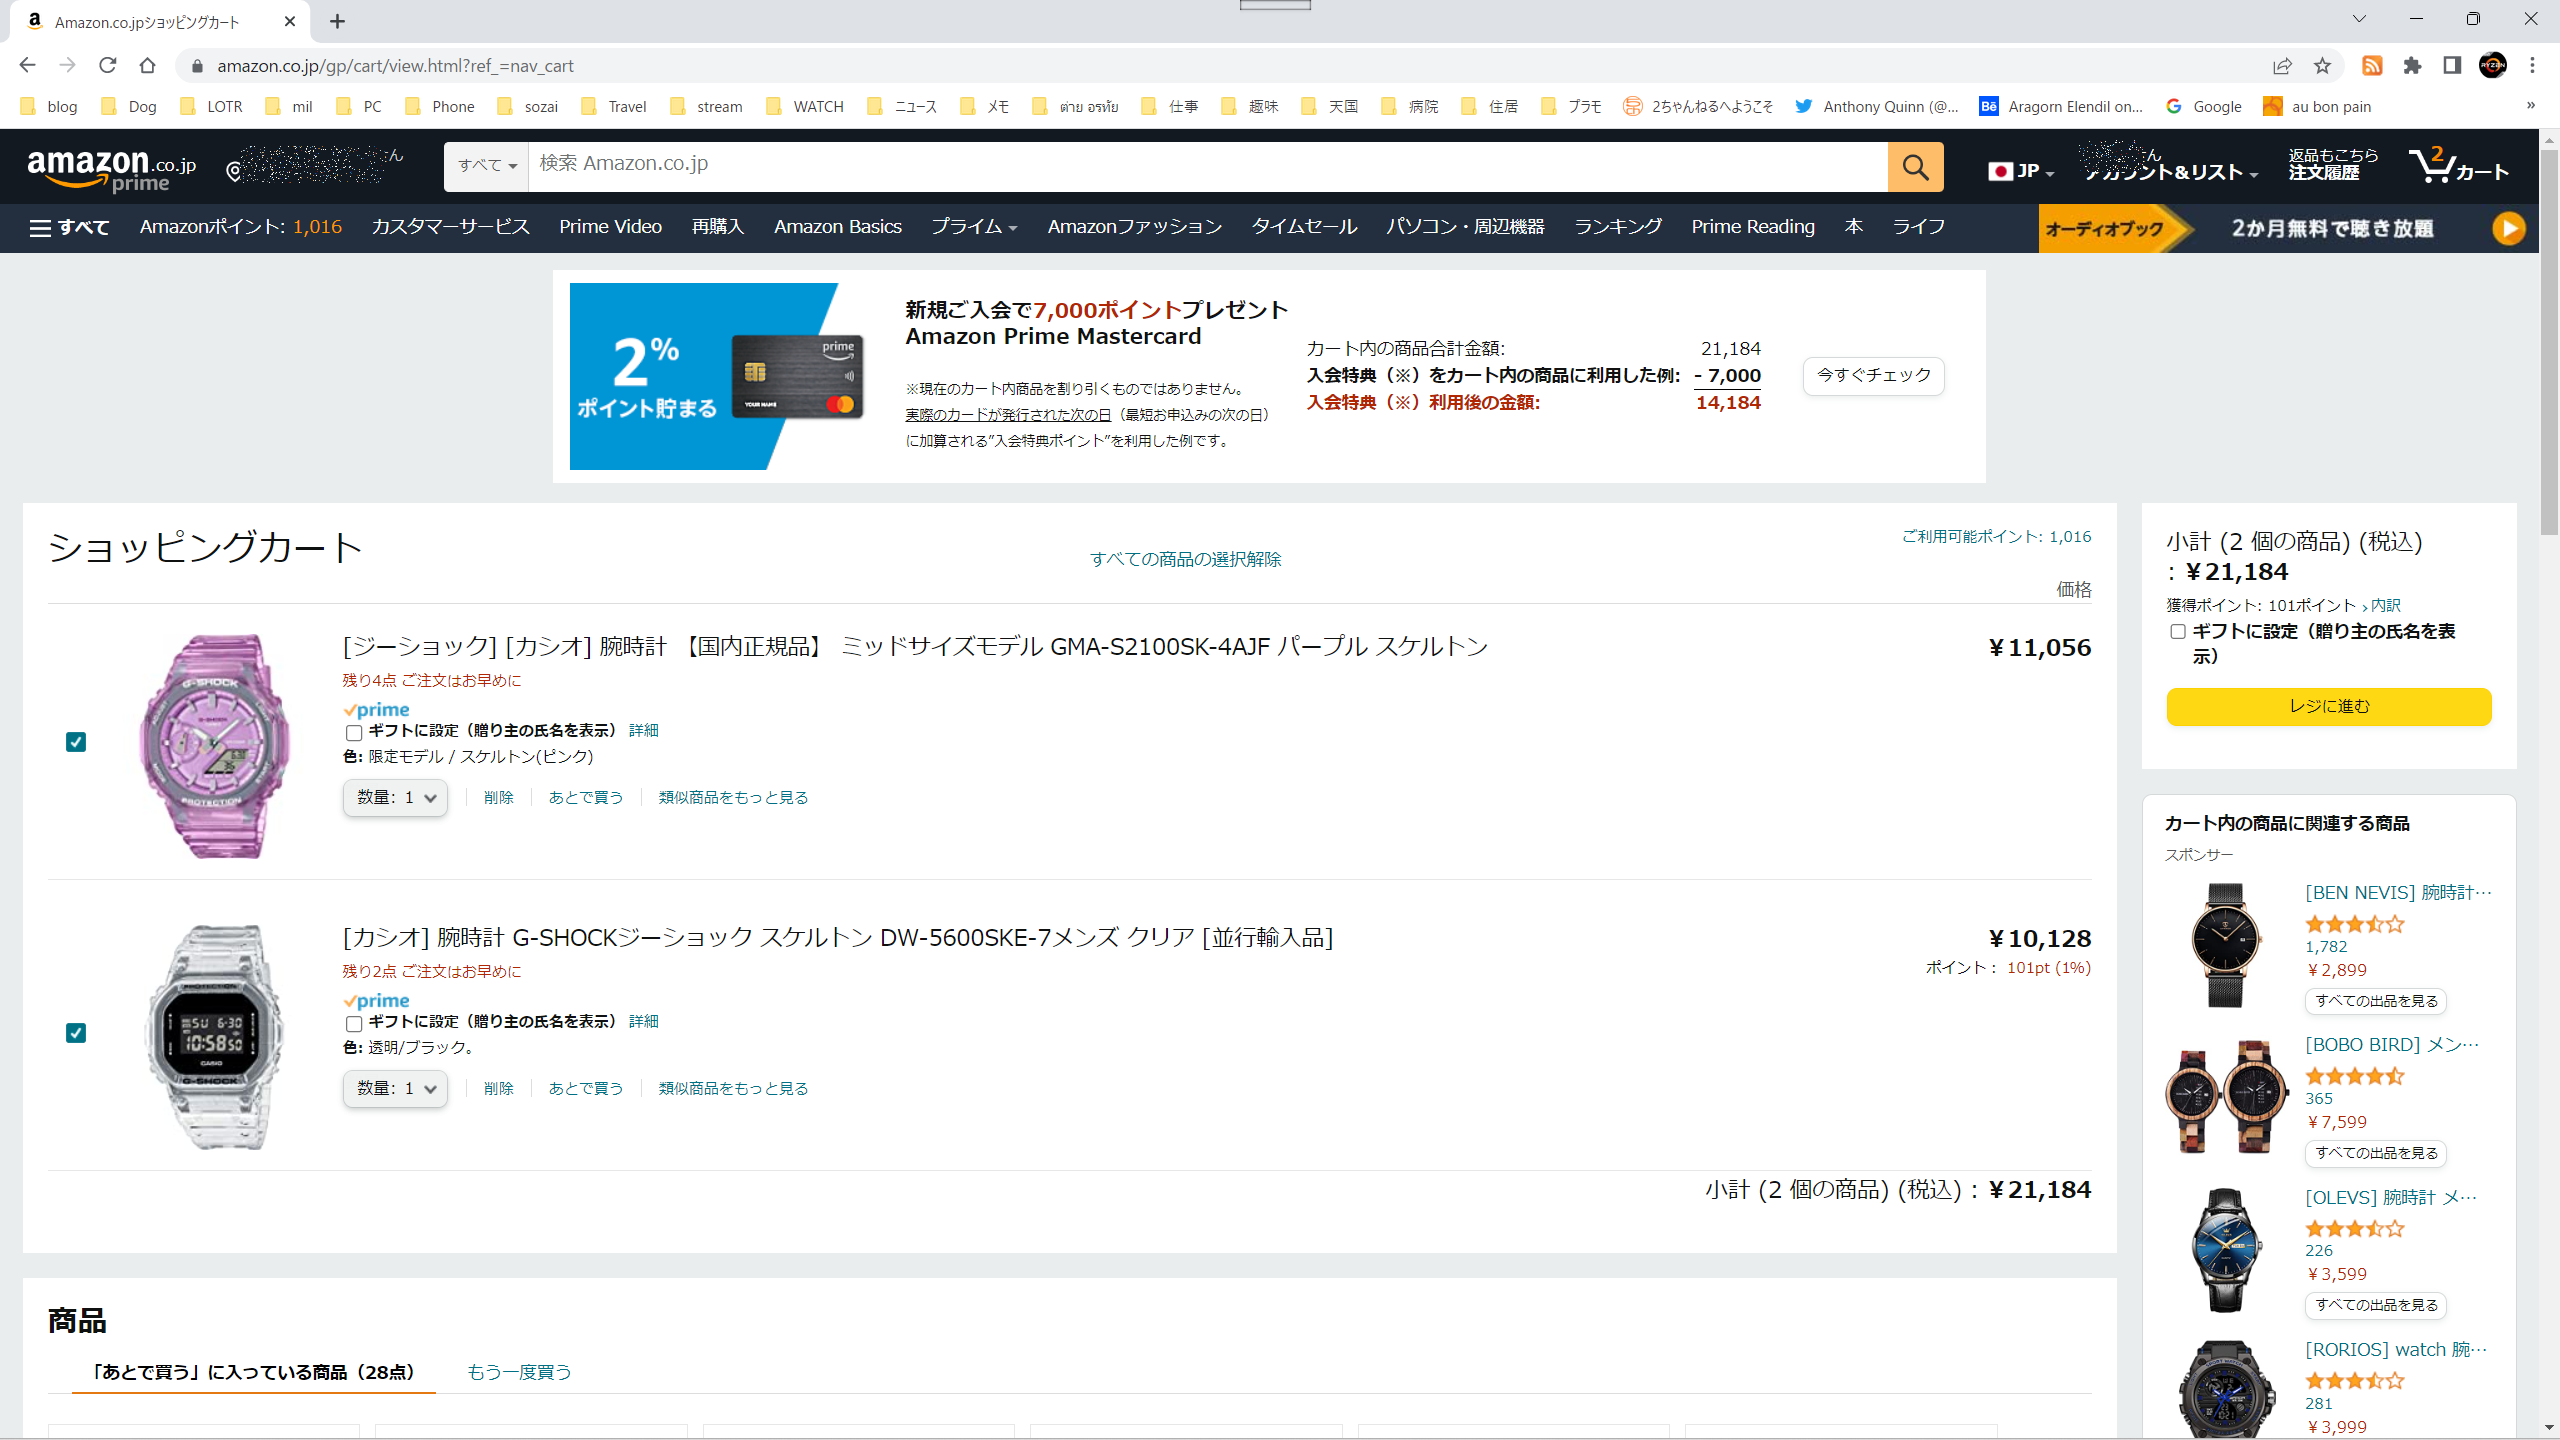Open the RSS extension icon
Viewport: 2560px width, 1440px height.
2372,65
